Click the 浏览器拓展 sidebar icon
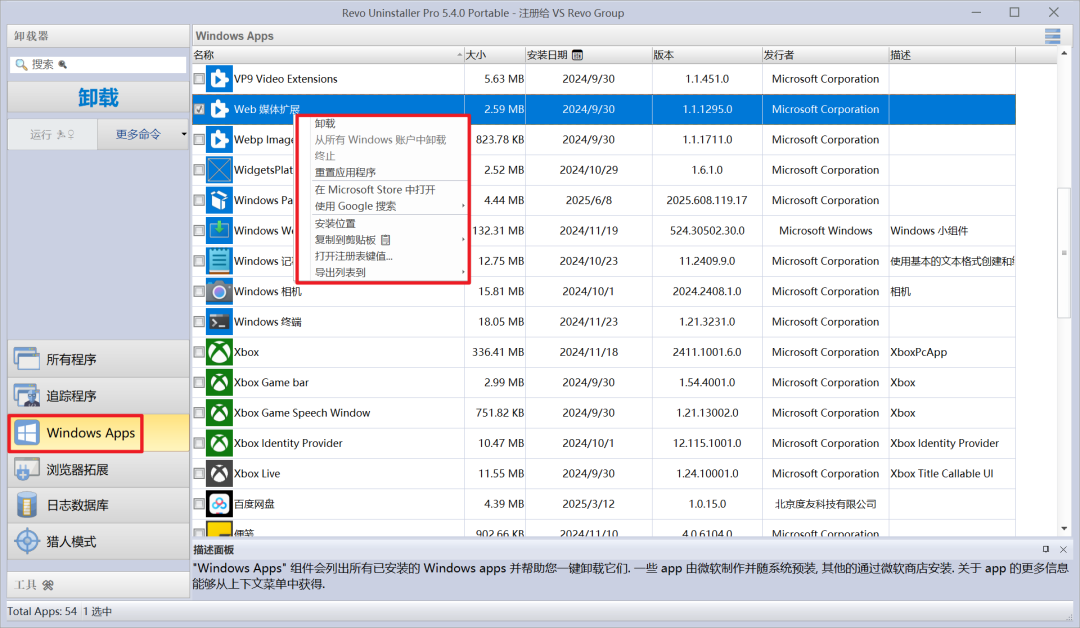1080x628 pixels. tap(27, 470)
